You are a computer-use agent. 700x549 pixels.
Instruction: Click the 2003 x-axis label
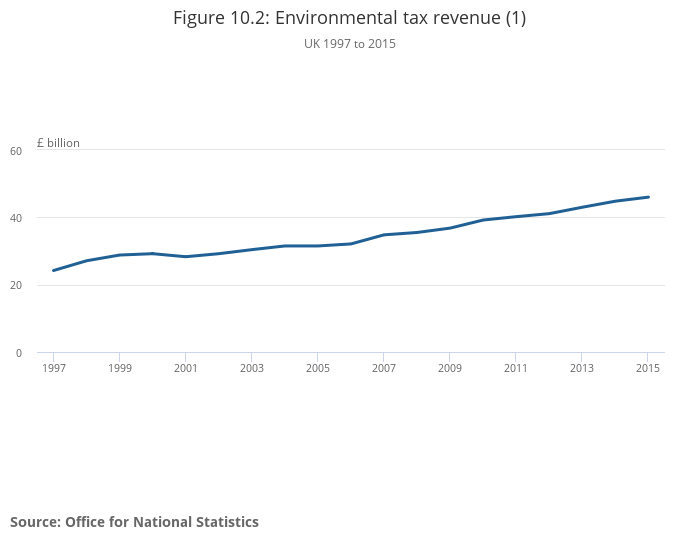(252, 369)
